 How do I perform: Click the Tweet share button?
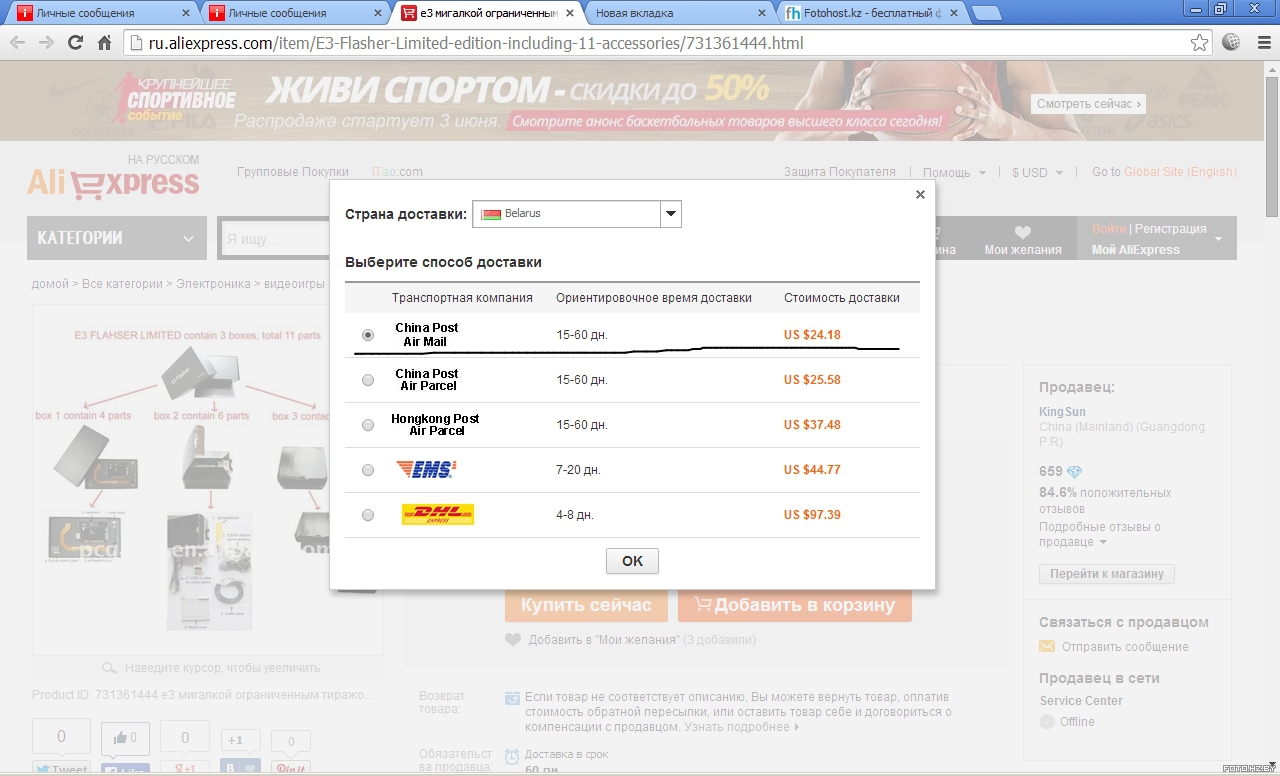click(61, 768)
